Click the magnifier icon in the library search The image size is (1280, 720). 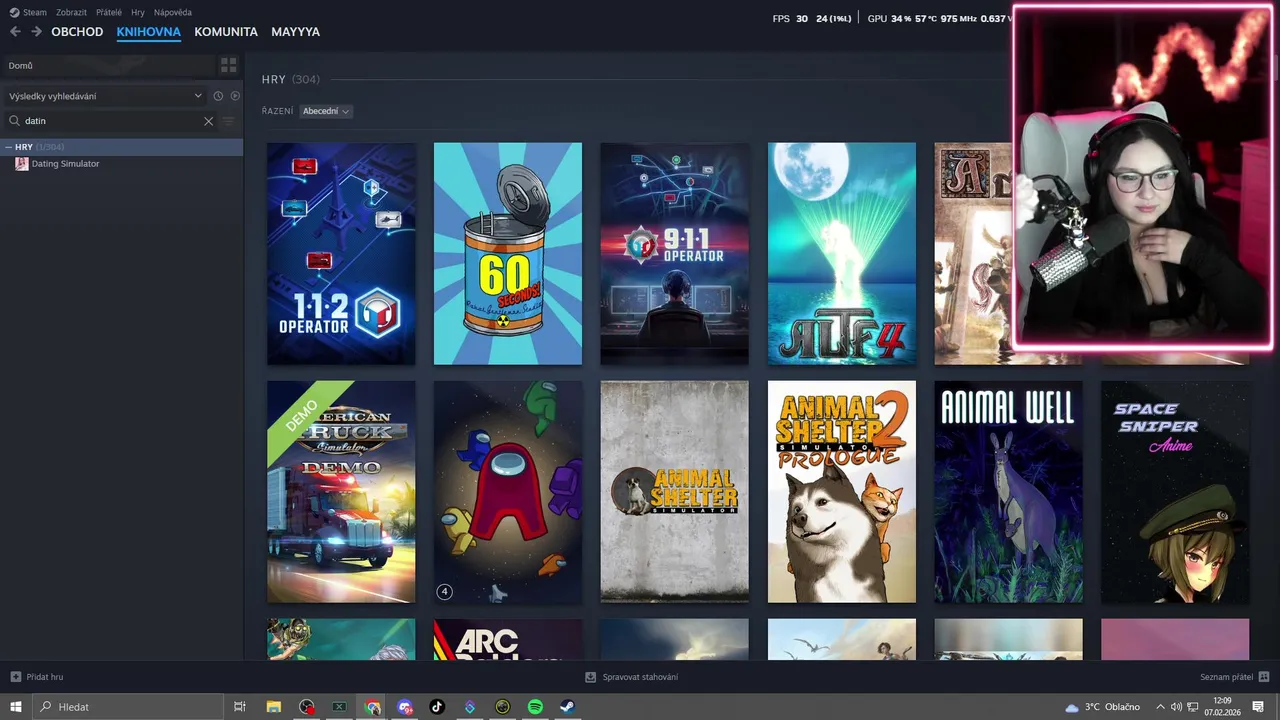tap(14, 121)
